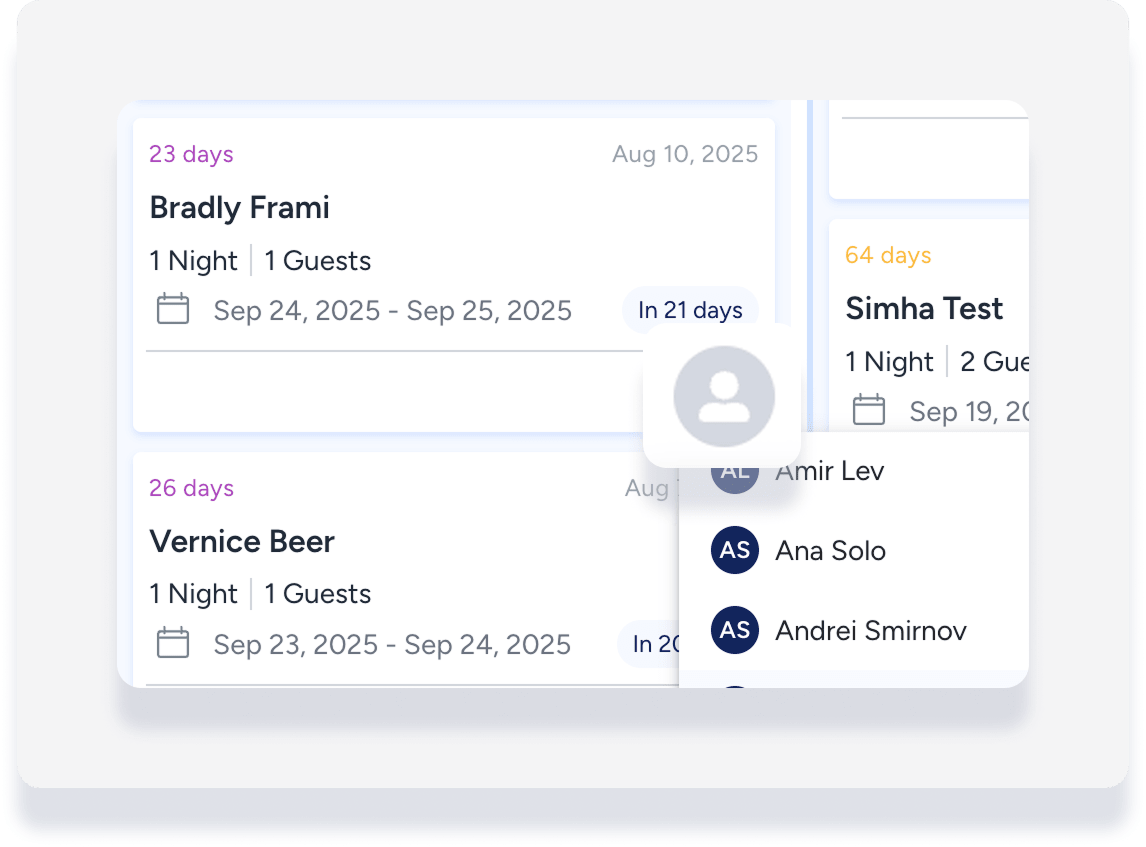The height and width of the screenshot is (847, 1146).
Task: Open the Simha Test booking name
Action: pos(924,309)
